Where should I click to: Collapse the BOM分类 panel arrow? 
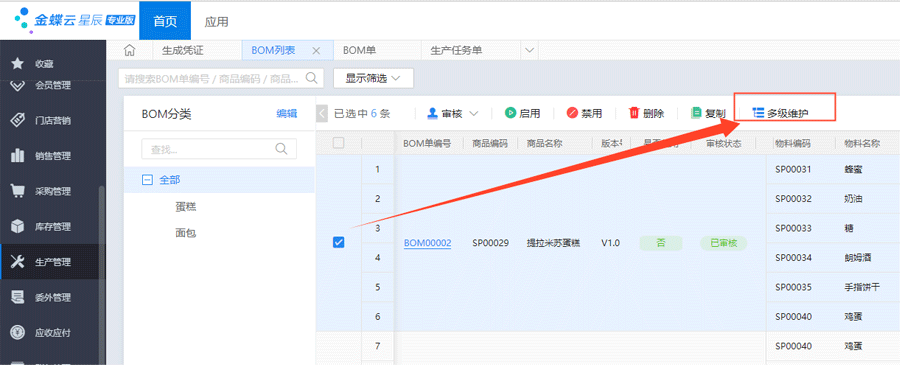[x=322, y=113]
